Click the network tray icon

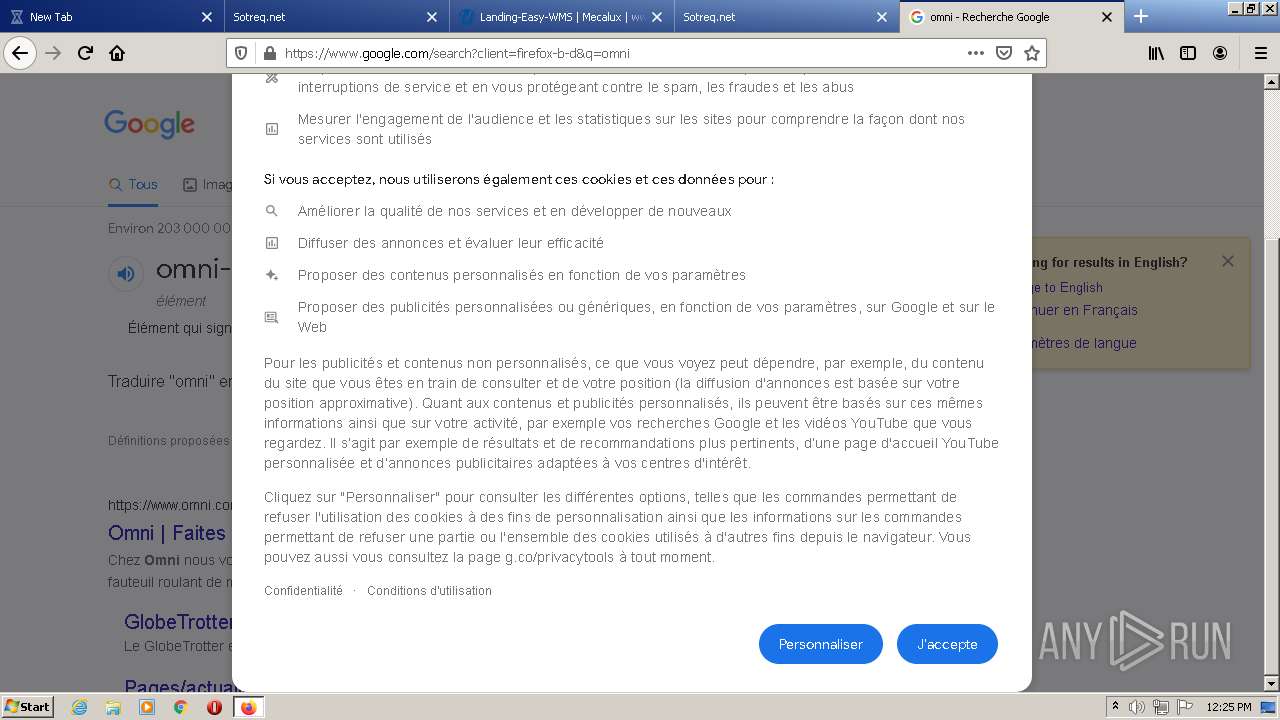(1162, 707)
